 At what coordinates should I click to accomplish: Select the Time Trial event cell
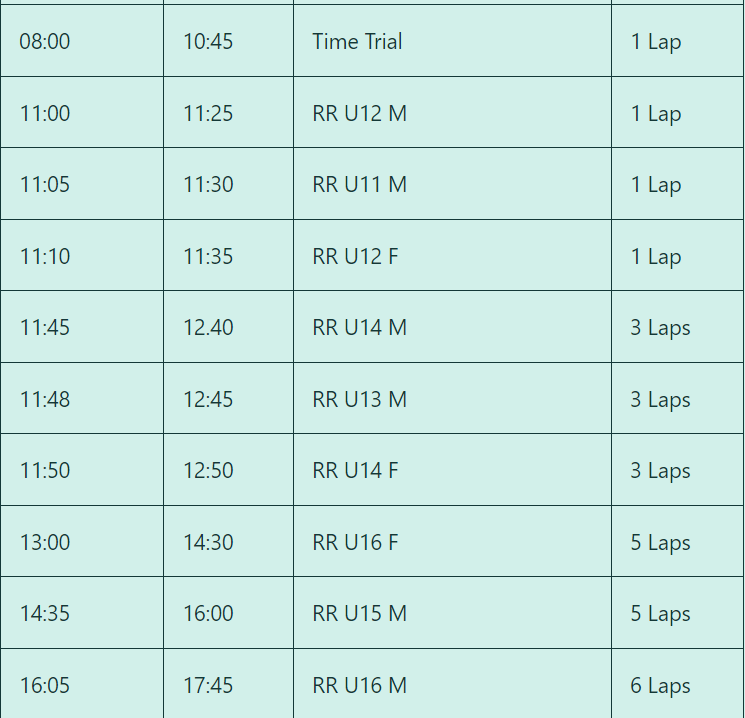[x=452, y=41]
